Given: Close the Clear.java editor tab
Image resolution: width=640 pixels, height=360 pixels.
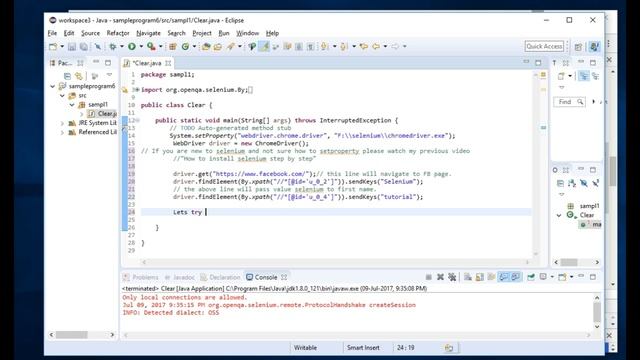Looking at the screenshot, I should coord(168,63).
